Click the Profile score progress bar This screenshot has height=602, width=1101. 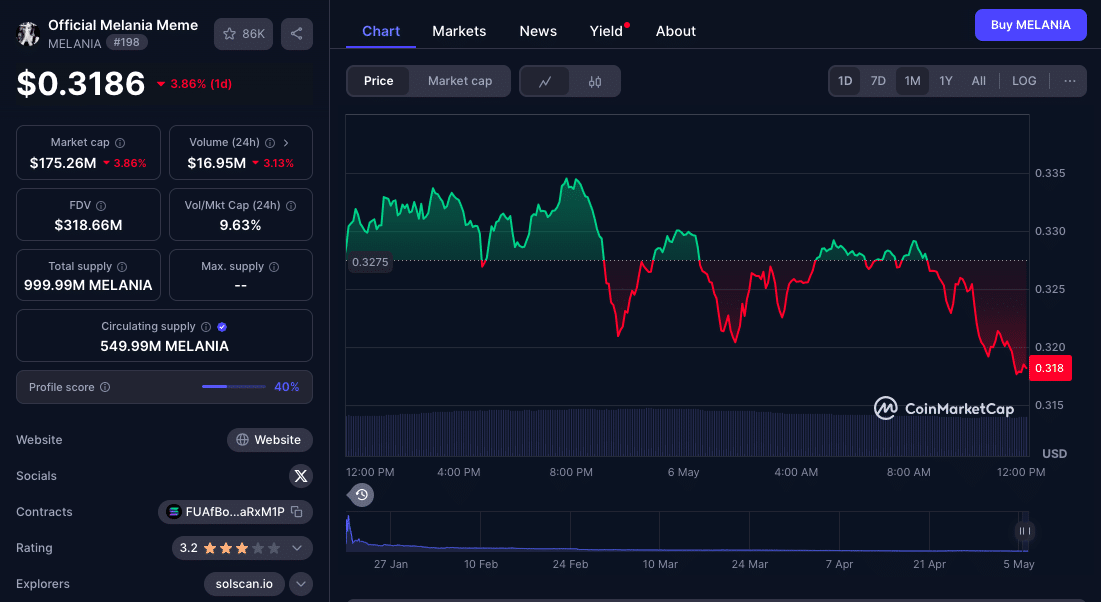234,387
